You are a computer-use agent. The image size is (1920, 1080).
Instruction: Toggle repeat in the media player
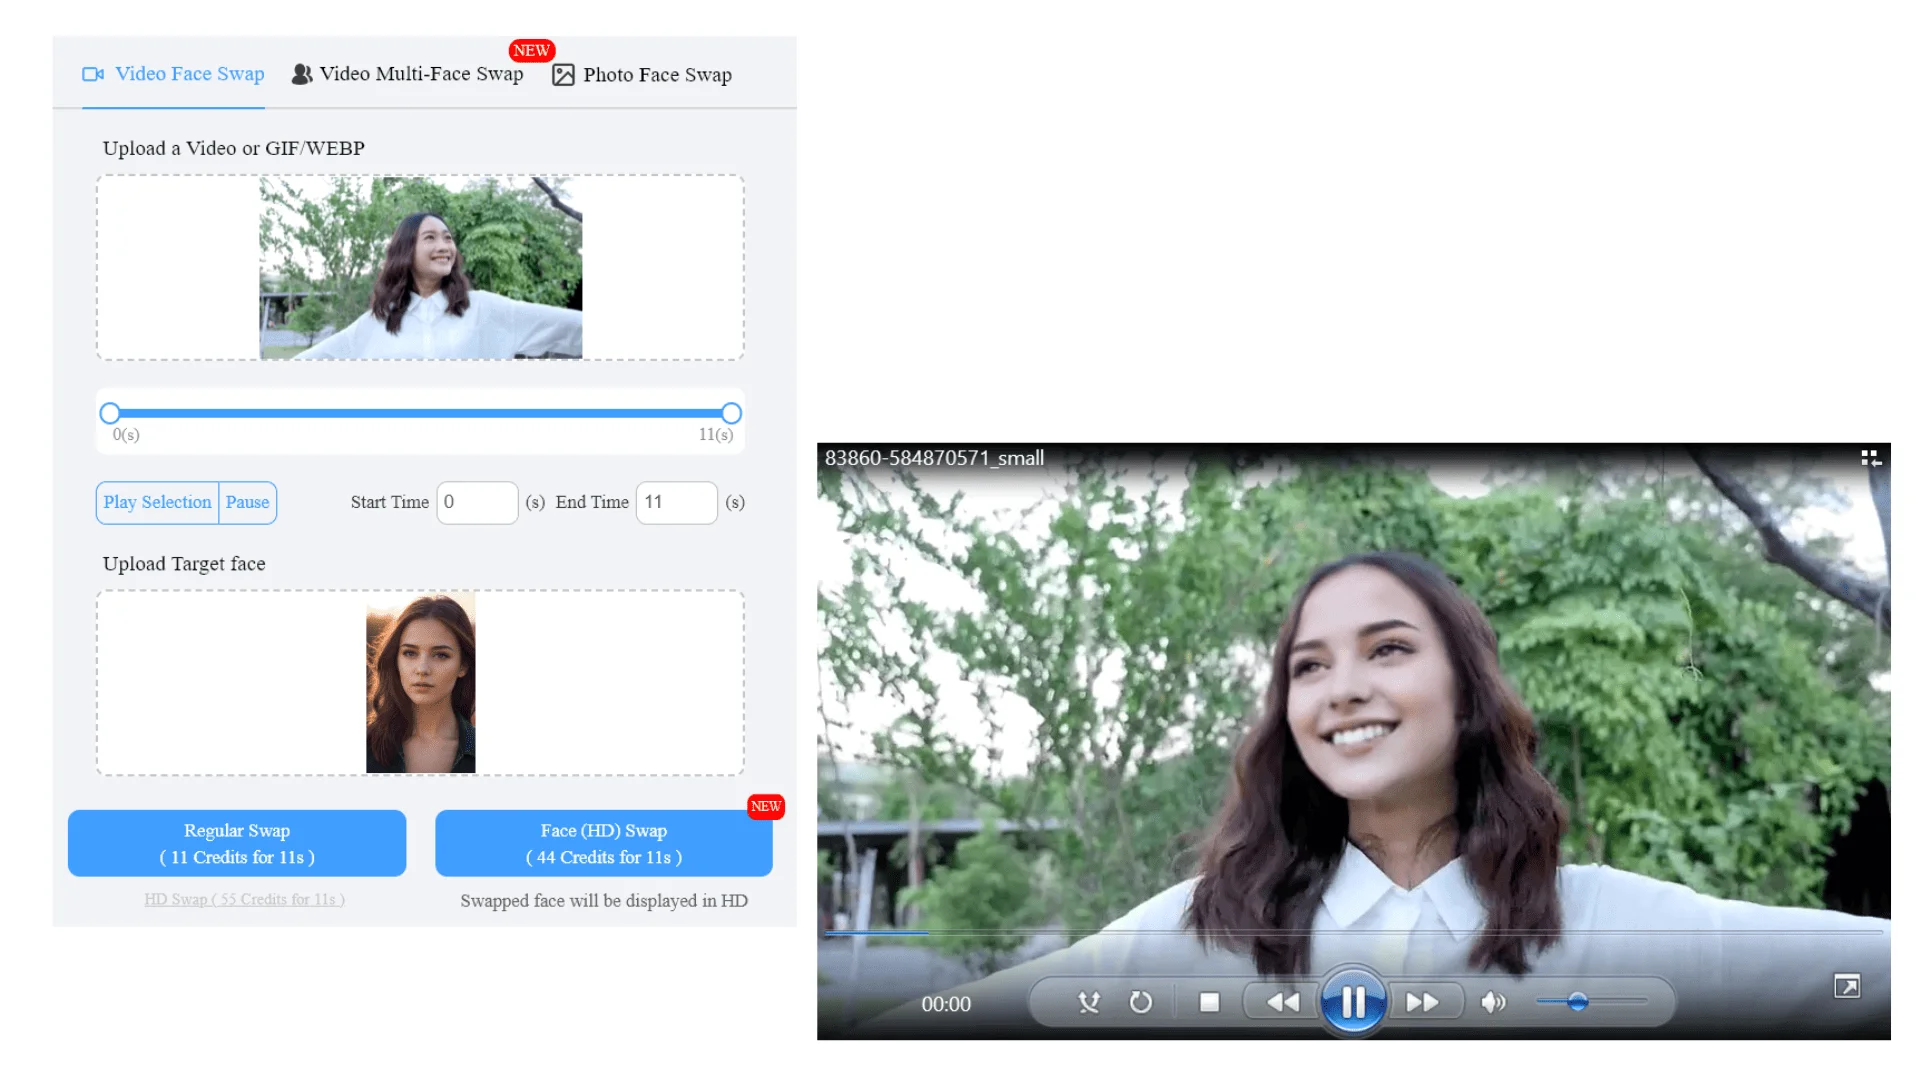click(x=1140, y=1002)
